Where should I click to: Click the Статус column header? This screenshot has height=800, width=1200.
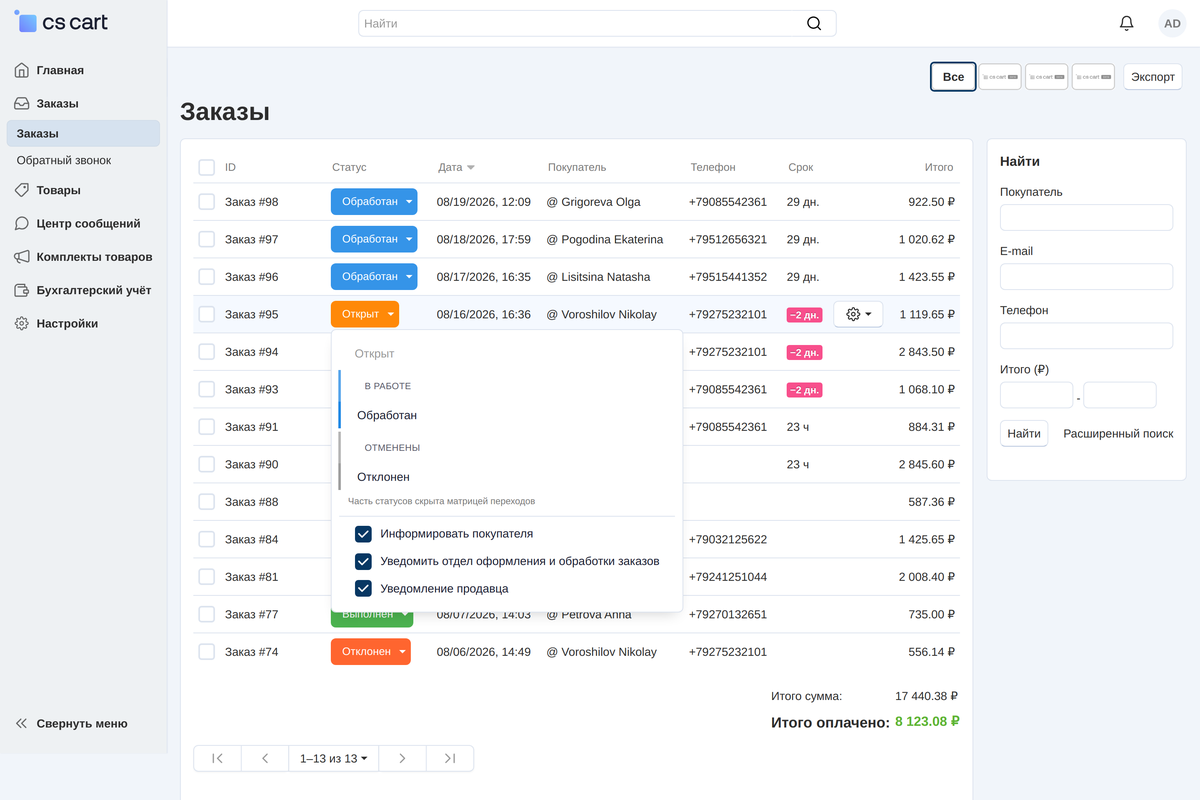pos(349,167)
